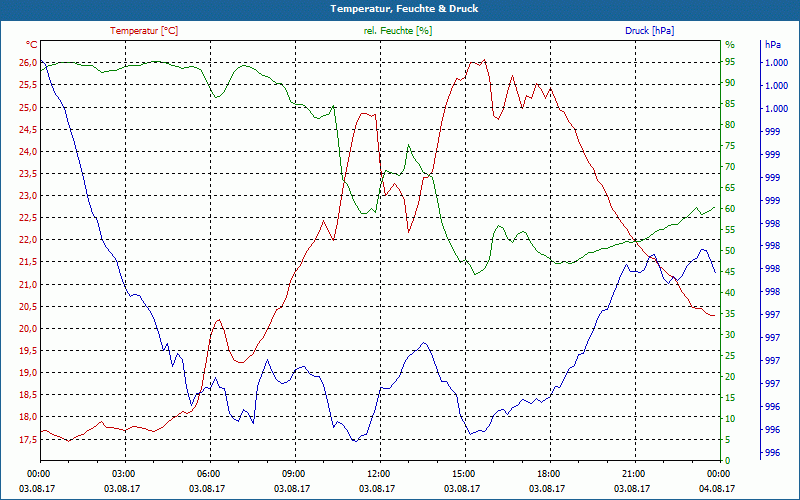
Task: Click the '25,5' temperature axis value
Action: point(28,85)
